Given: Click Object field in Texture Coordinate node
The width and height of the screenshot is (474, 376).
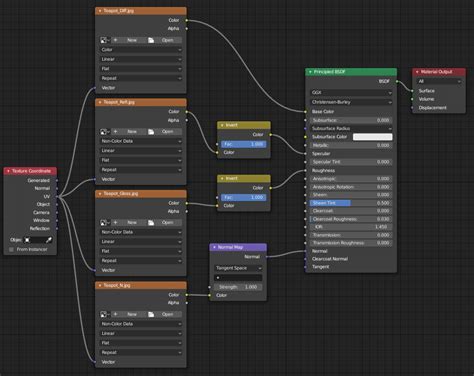Looking at the screenshot, I should [x=38, y=240].
